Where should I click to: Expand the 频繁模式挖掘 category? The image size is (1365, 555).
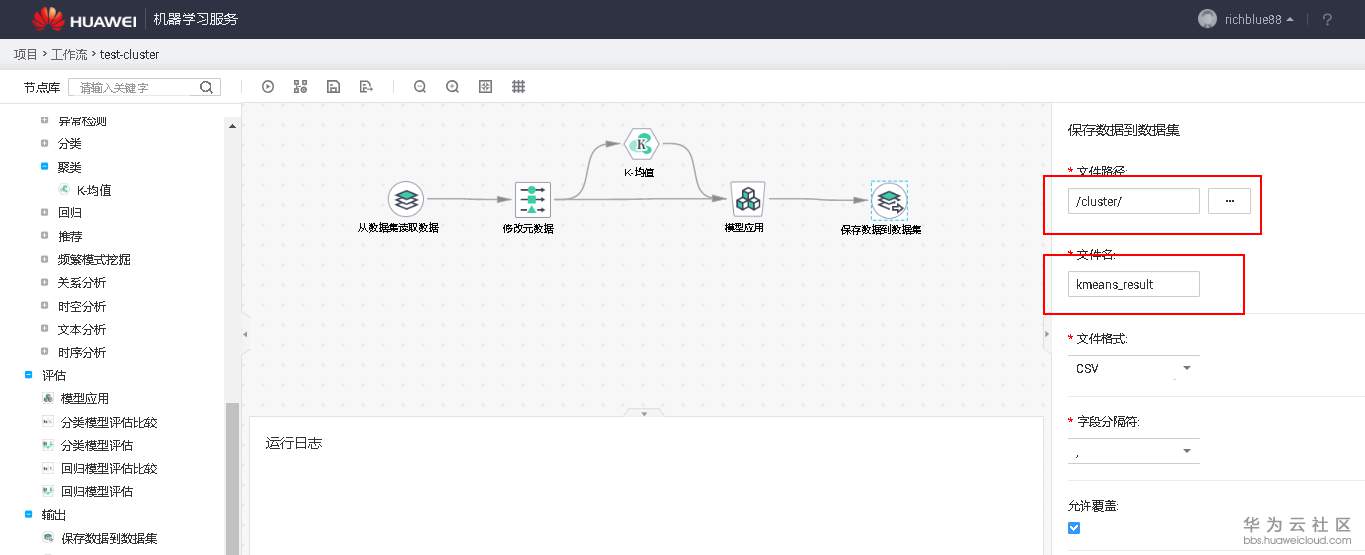tap(44, 259)
